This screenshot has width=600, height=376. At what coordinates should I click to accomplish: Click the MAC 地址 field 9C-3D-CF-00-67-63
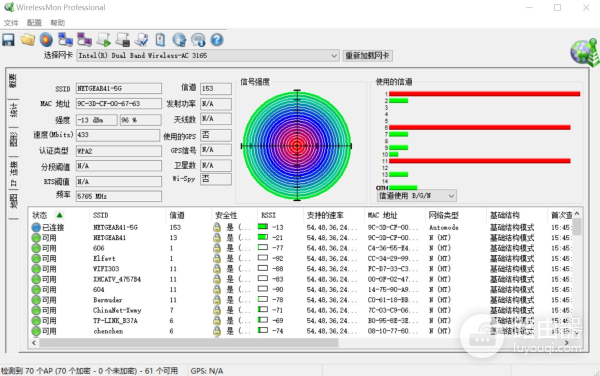click(x=119, y=104)
